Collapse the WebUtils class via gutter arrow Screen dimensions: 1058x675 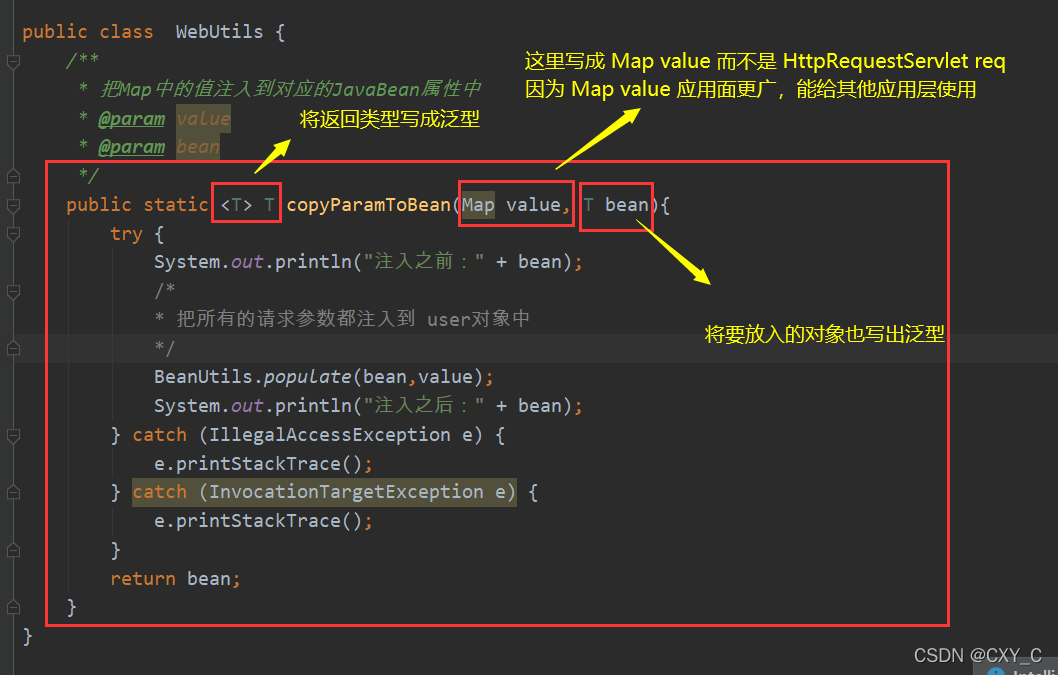tap(11, 32)
